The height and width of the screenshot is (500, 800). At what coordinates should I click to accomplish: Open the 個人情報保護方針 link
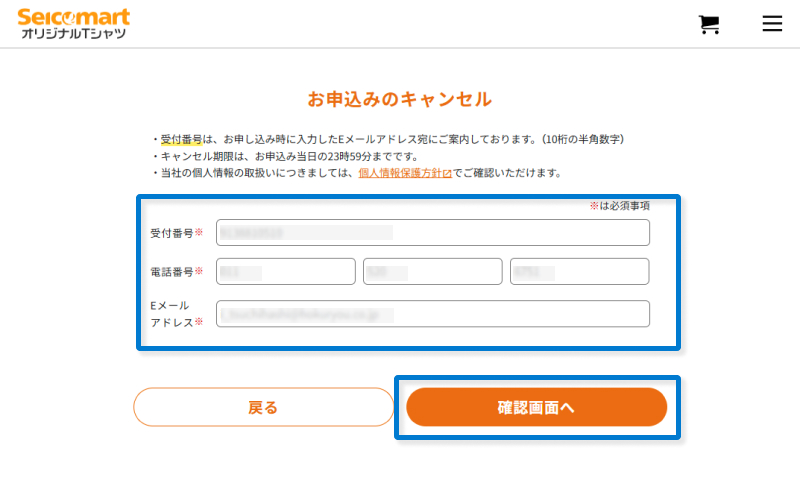(x=401, y=173)
